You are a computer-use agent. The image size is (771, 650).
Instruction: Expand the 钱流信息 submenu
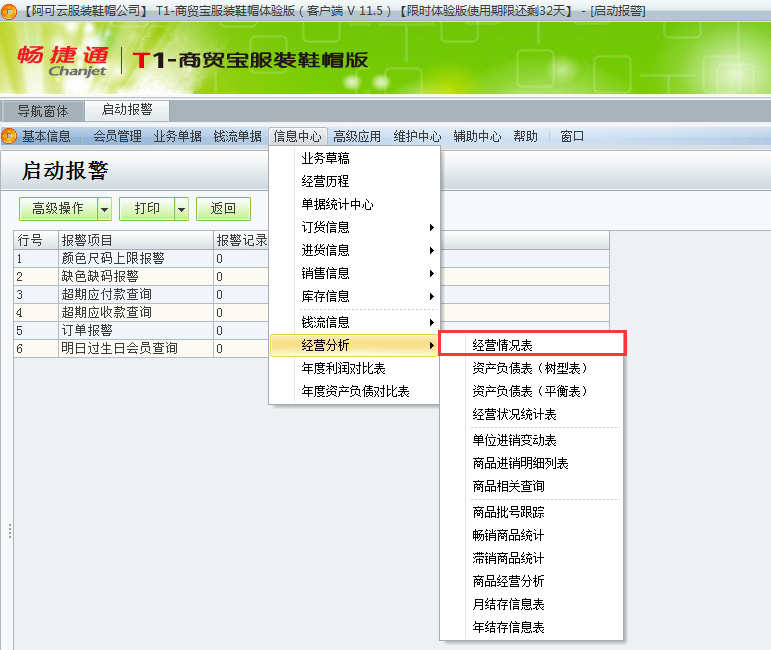[x=431, y=323]
